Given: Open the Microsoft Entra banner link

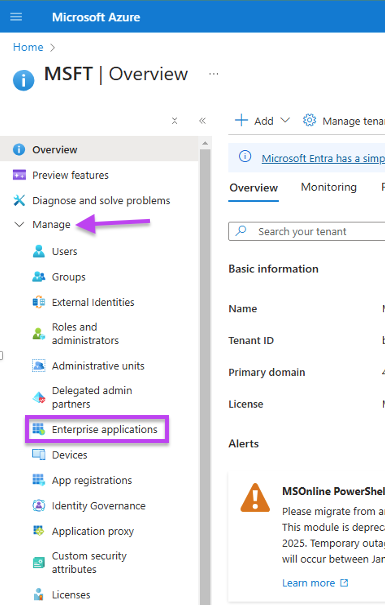Looking at the screenshot, I should point(323,158).
